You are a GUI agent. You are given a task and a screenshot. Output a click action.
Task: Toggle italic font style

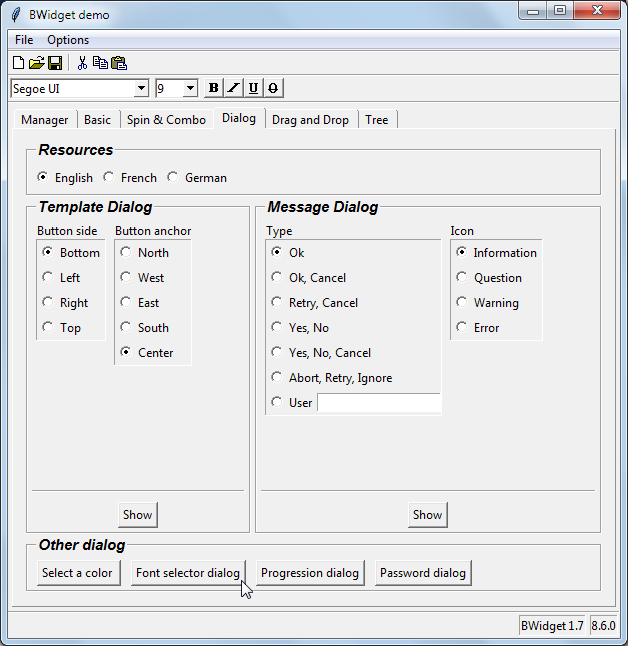233,88
